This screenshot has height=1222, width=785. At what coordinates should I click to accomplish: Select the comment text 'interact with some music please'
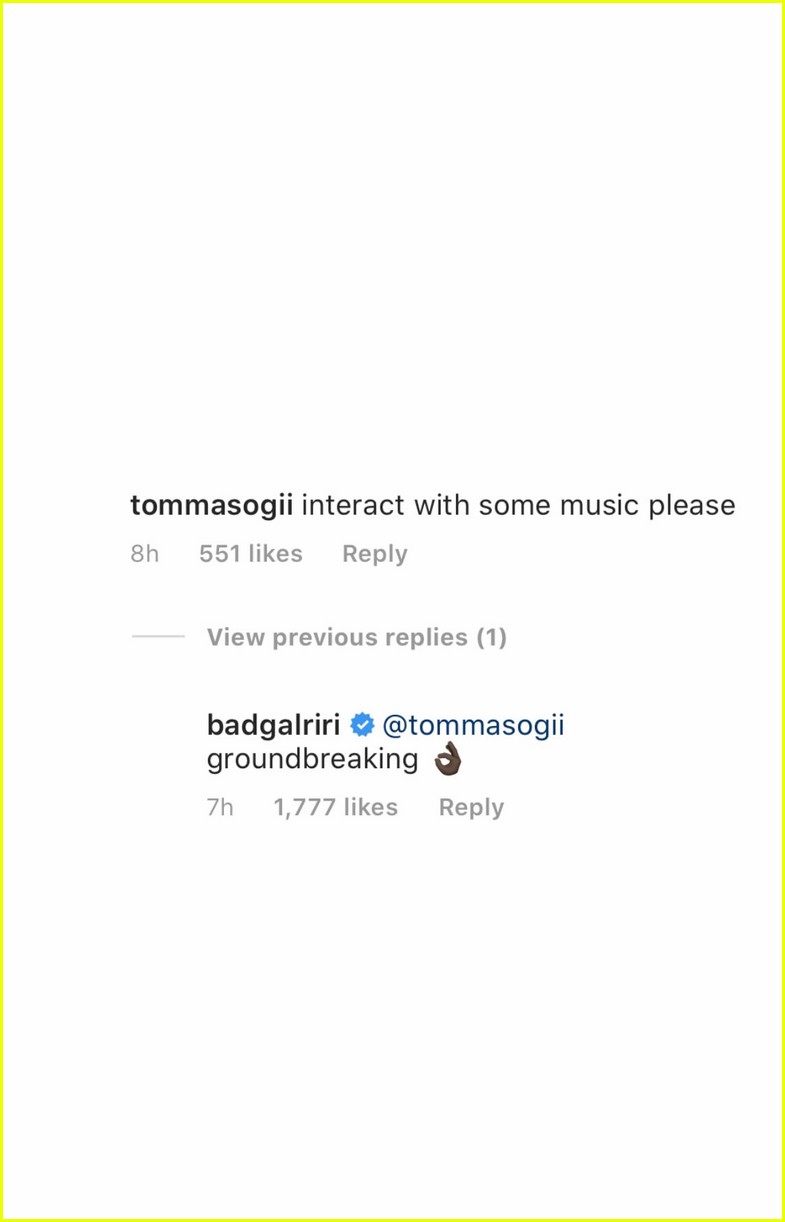(518, 505)
